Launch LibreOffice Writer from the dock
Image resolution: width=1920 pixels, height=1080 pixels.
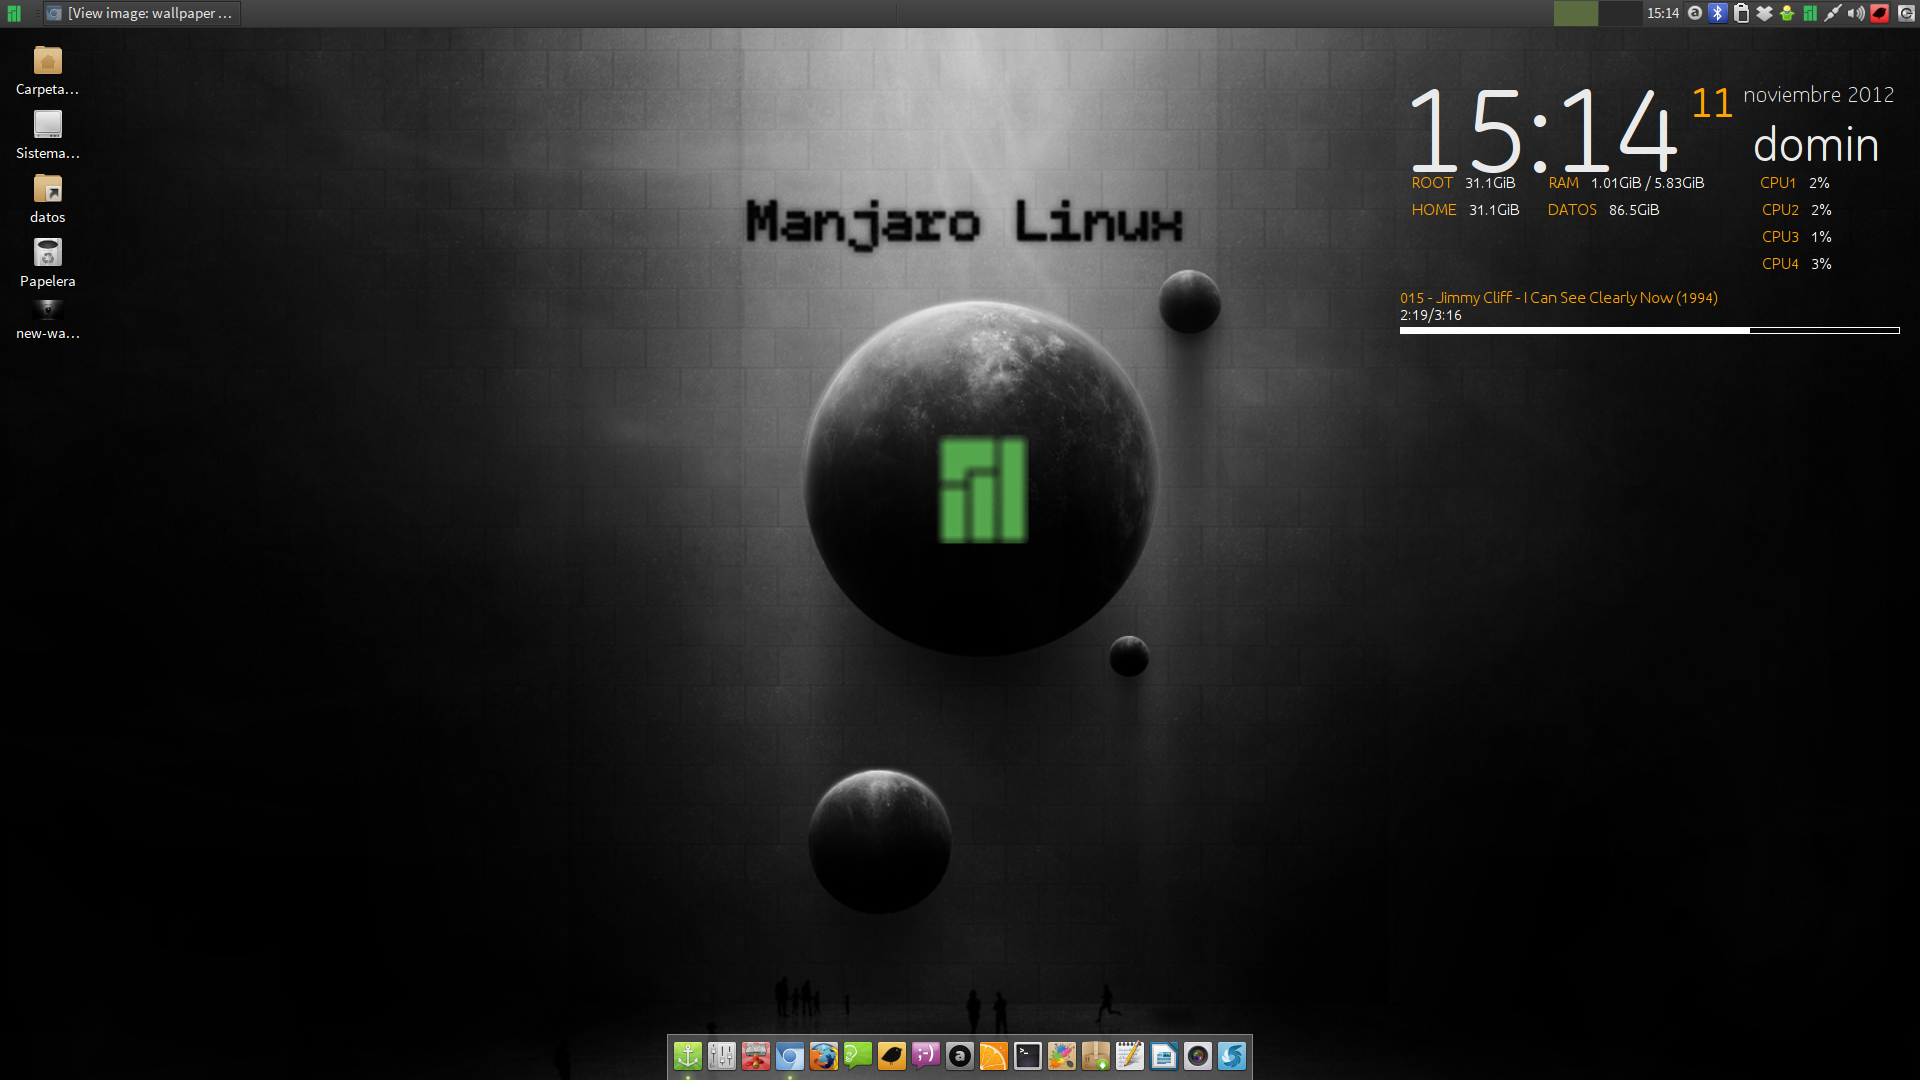coord(1164,1056)
